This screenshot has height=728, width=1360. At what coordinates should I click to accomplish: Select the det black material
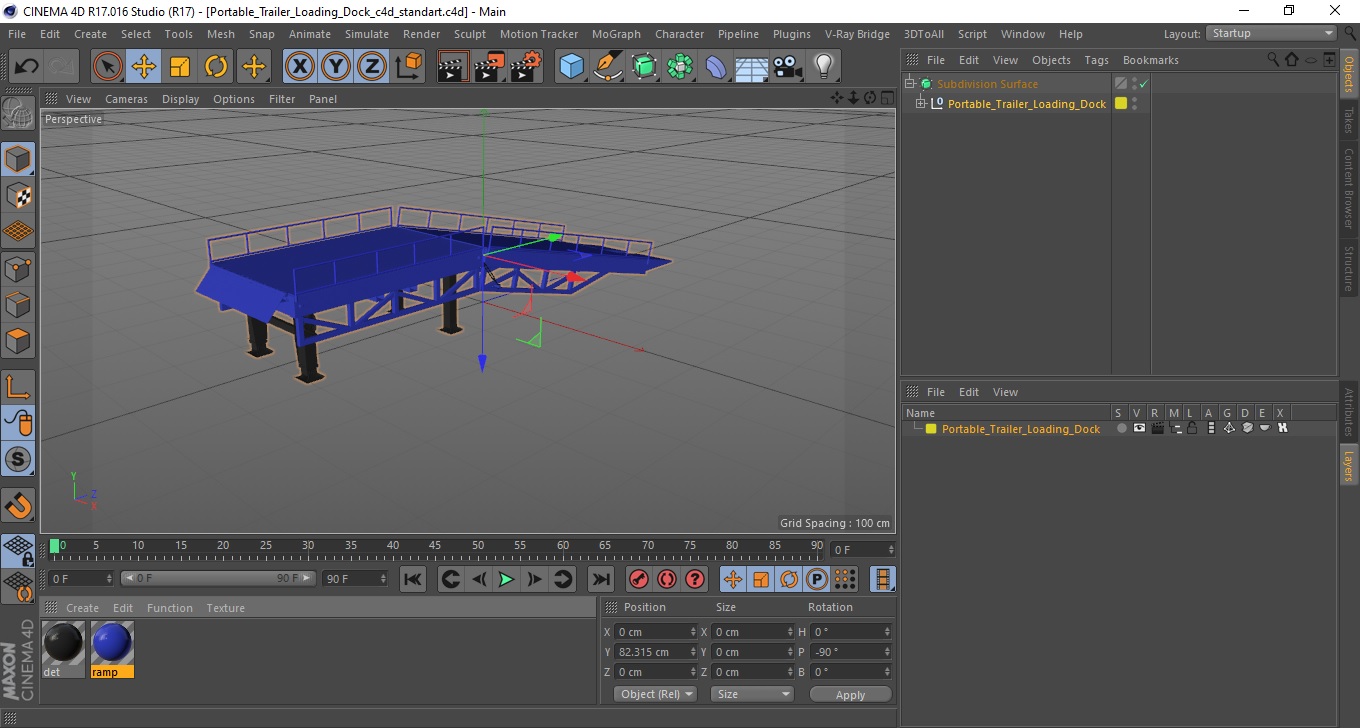(x=64, y=649)
